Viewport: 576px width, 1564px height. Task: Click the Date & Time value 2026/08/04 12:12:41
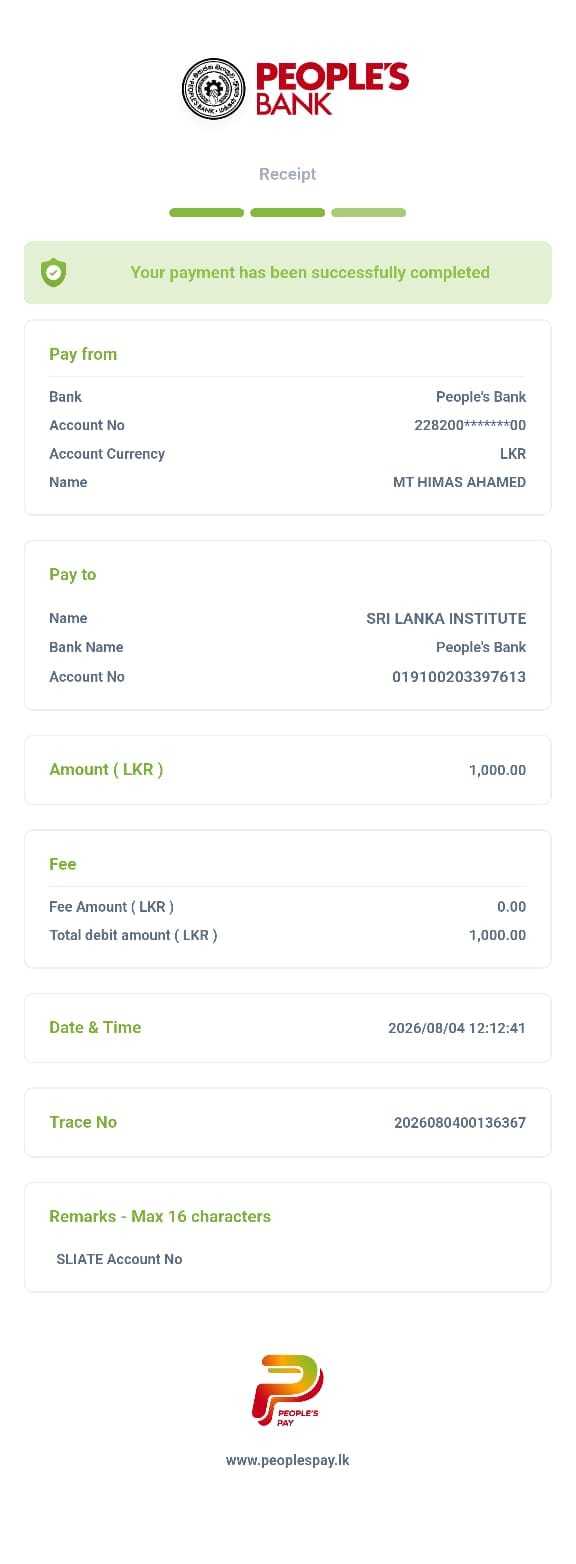[457, 1028]
